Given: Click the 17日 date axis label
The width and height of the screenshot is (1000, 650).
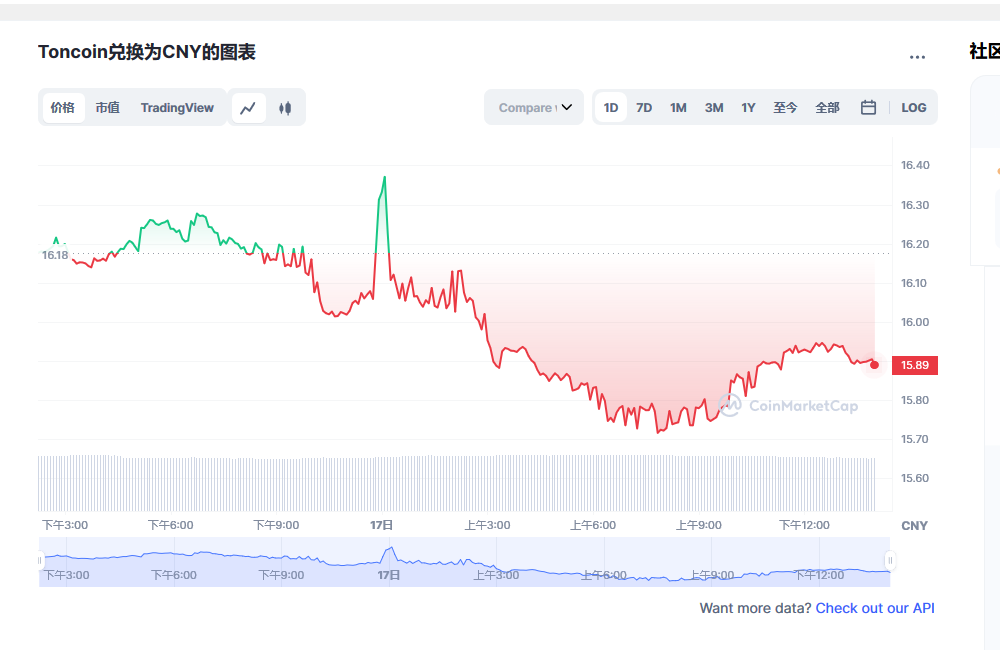Looking at the screenshot, I should click(381, 525).
